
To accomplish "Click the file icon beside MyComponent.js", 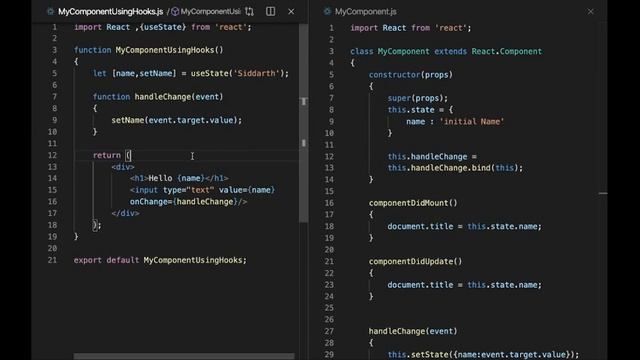I will tap(327, 11).
